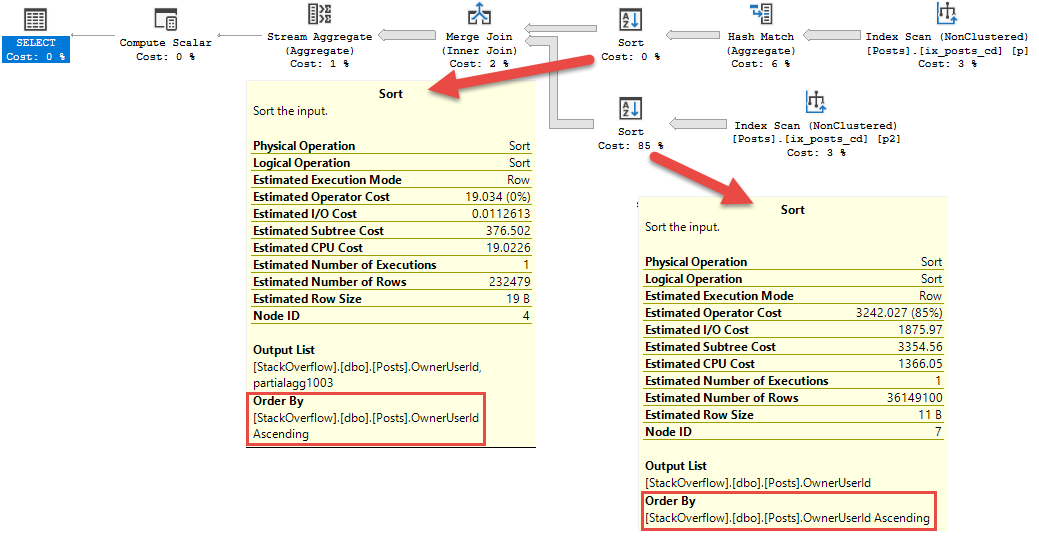
Task: Select the Stream Aggregate operator icon
Action: tap(320, 14)
